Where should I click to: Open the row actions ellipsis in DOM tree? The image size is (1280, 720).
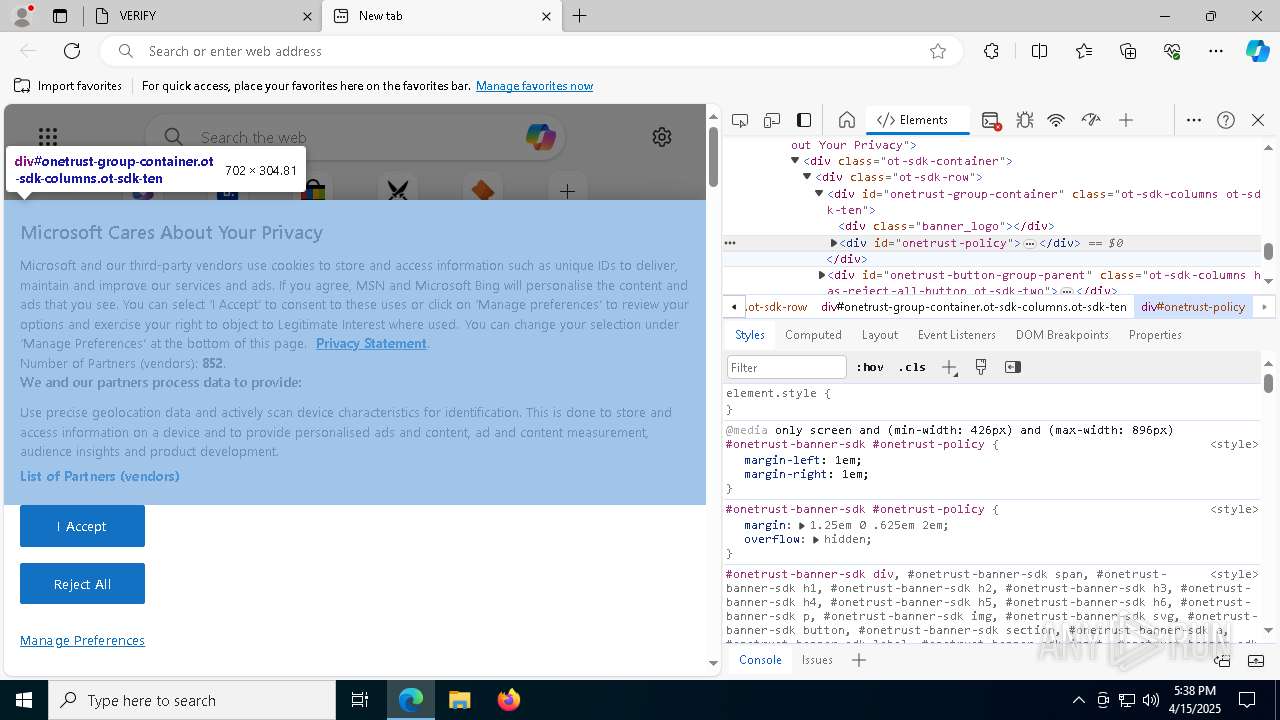point(730,243)
